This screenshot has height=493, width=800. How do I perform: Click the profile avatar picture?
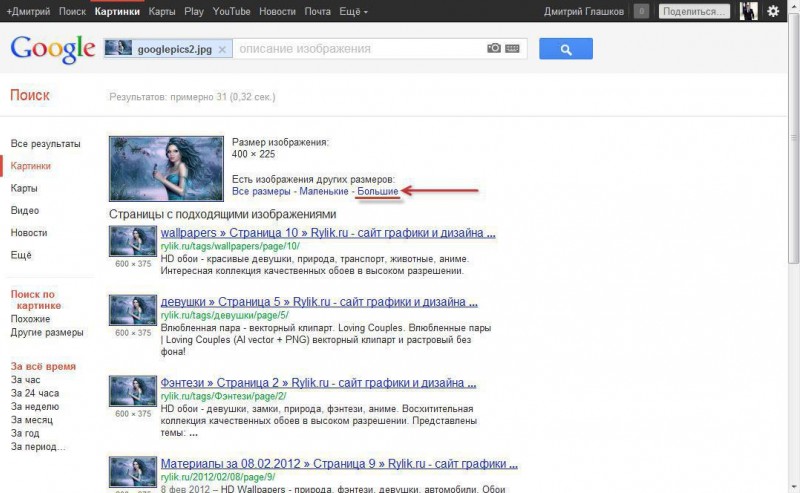[x=748, y=11]
